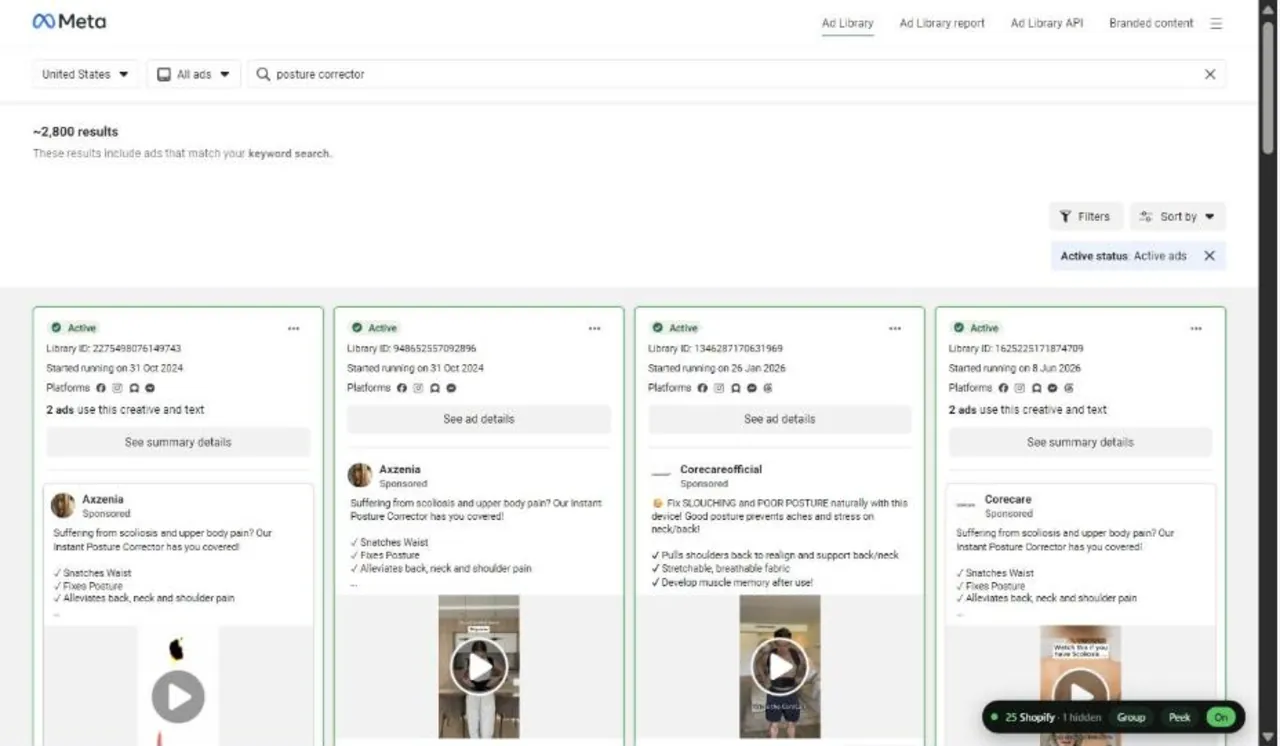Click Threads platform icon on ad 1625225171874709

click(1069, 388)
